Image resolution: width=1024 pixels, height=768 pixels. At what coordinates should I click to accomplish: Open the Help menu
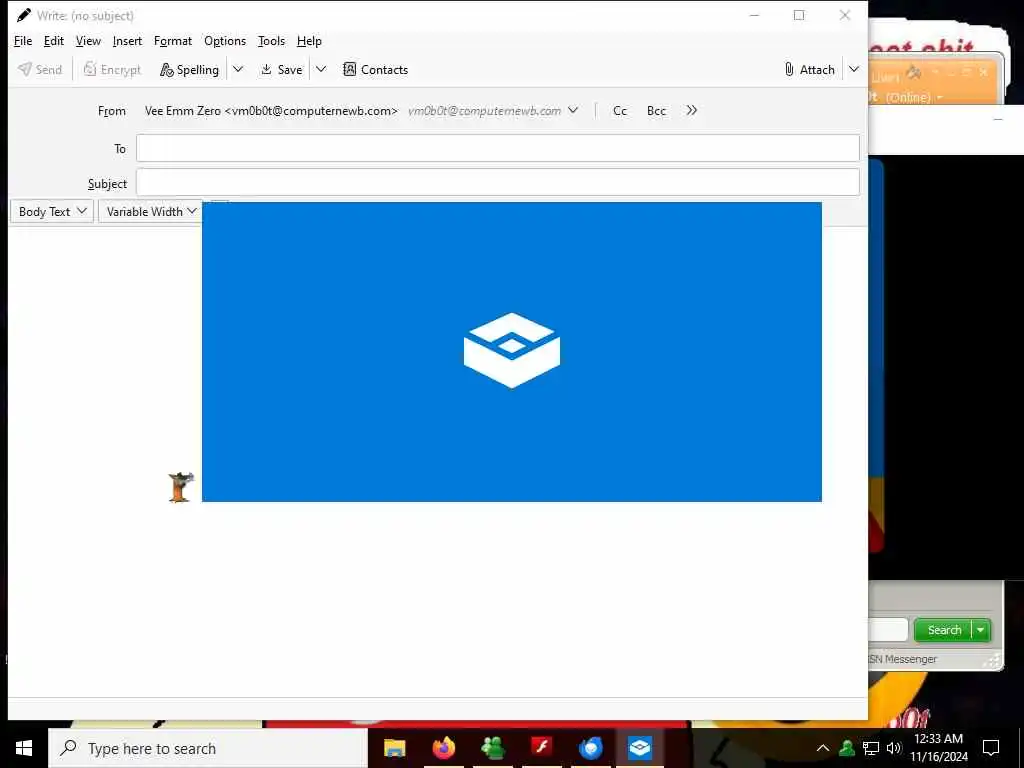tap(309, 41)
